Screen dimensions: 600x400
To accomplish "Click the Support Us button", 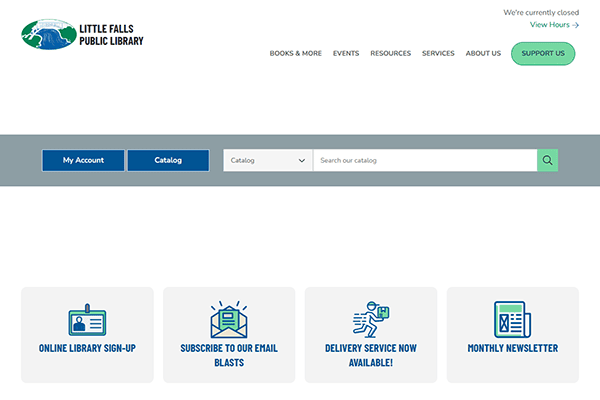I will pos(543,54).
